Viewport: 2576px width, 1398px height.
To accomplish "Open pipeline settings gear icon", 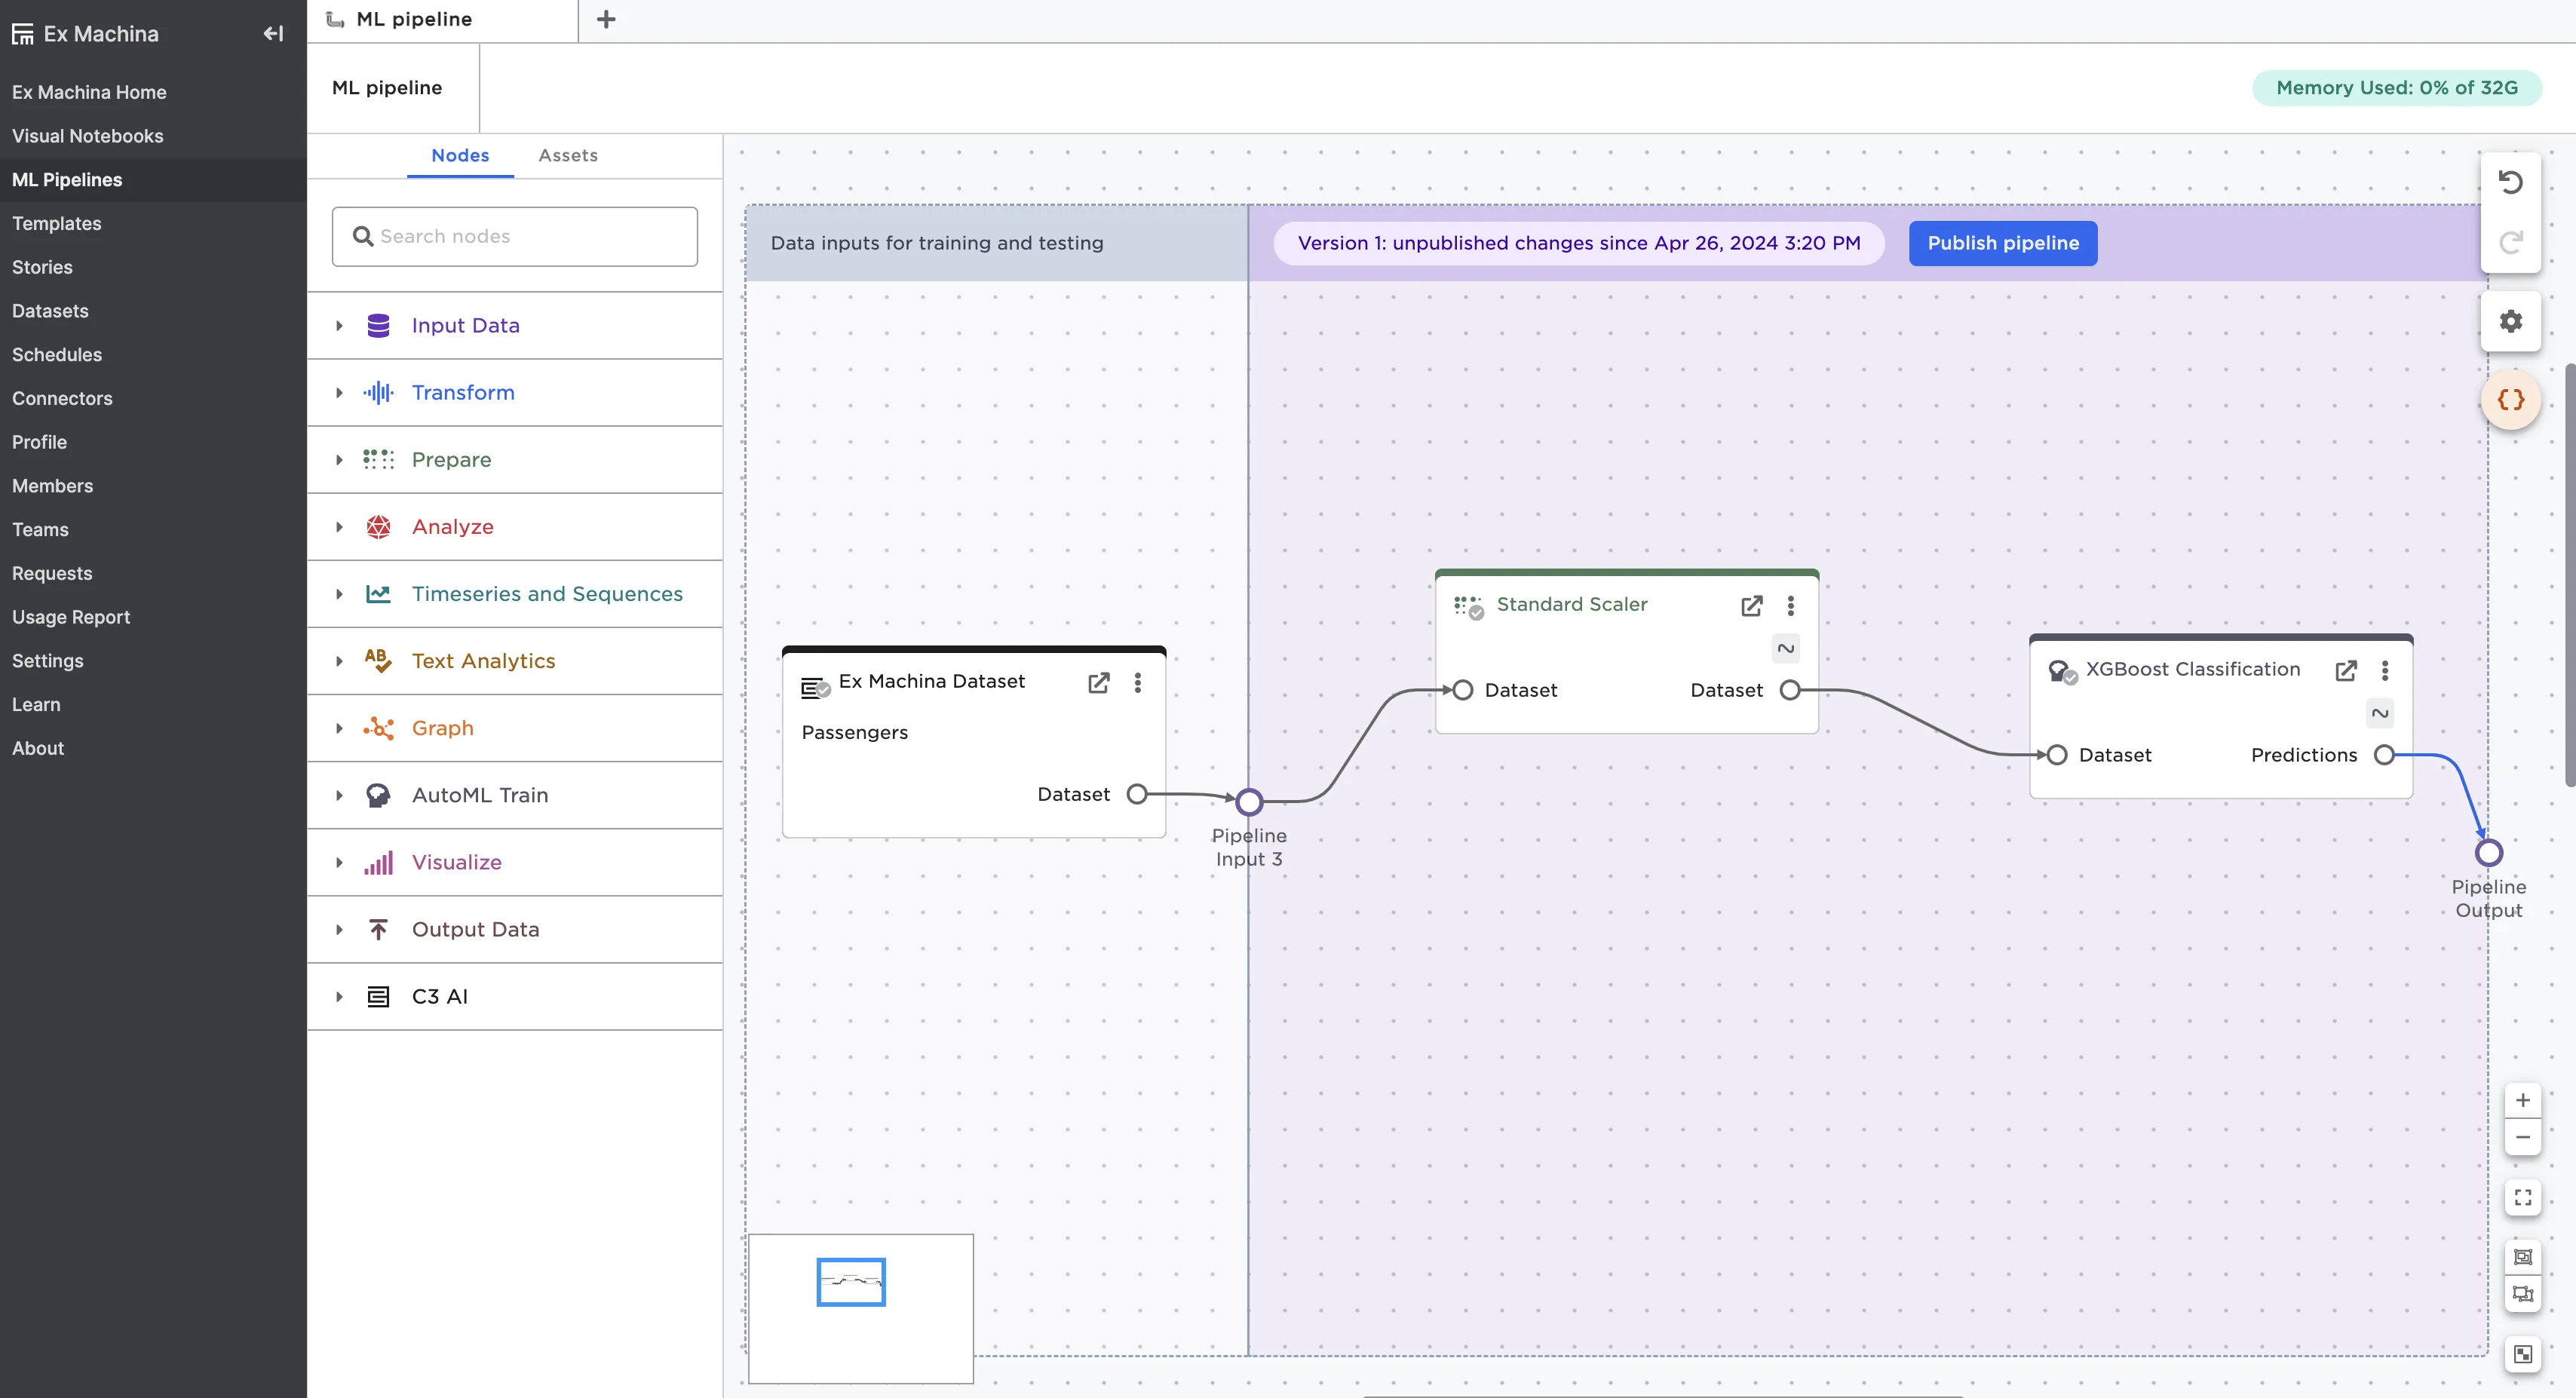I will coord(2510,321).
